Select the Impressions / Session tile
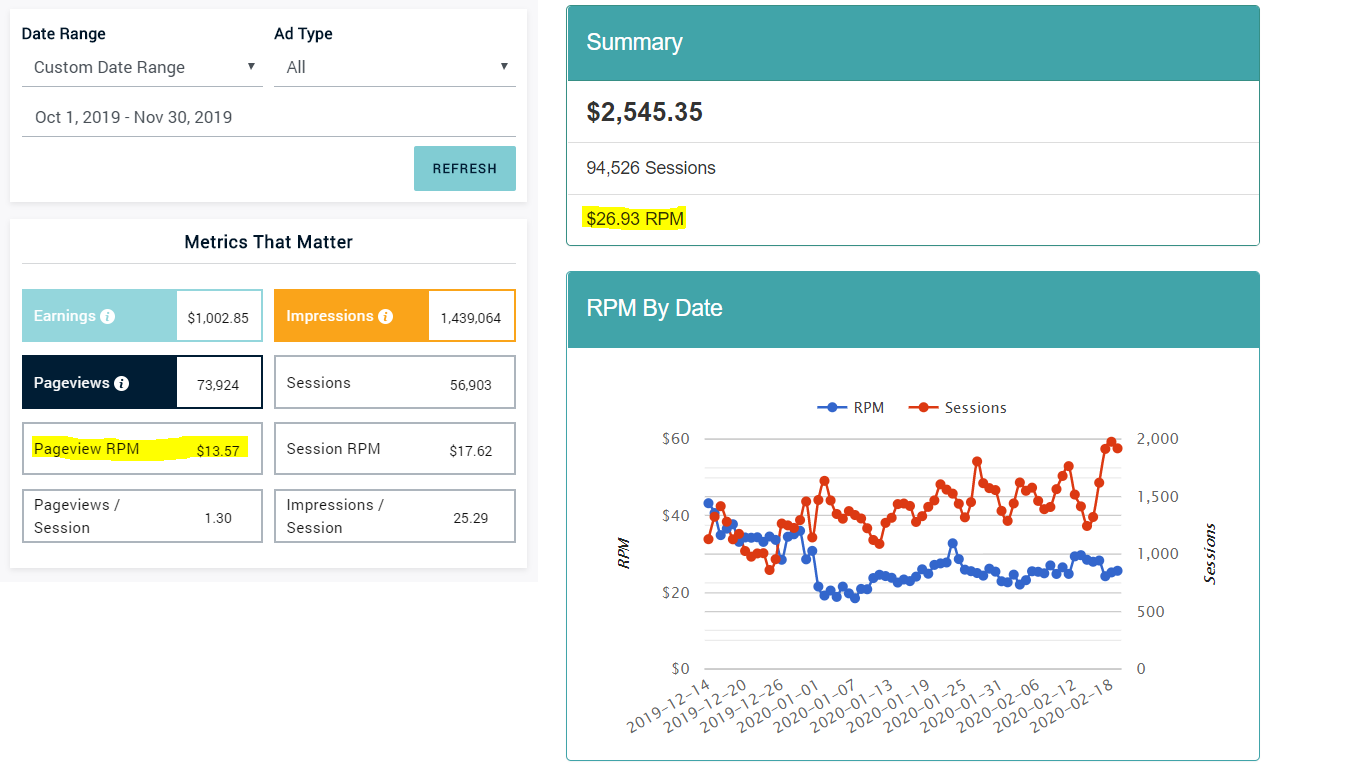Viewport: 1356px width, 782px height. (395, 516)
